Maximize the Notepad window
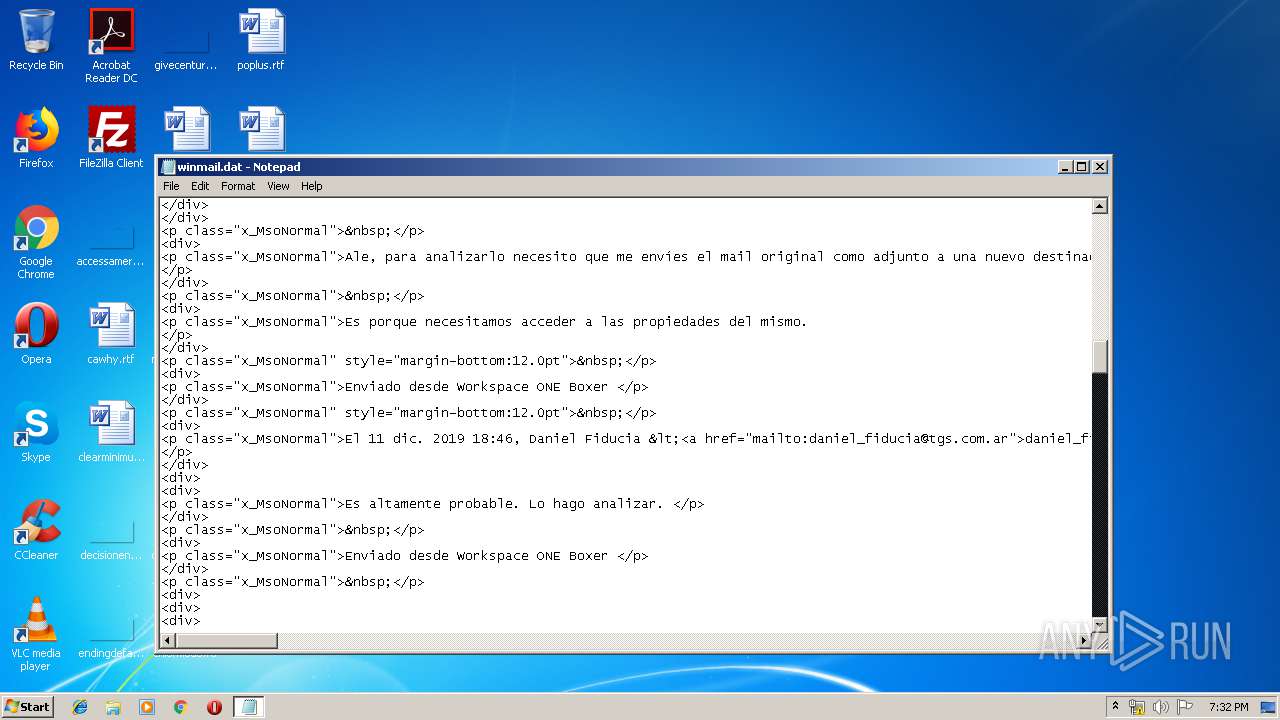Image resolution: width=1280 pixels, height=720 pixels. tap(1082, 167)
